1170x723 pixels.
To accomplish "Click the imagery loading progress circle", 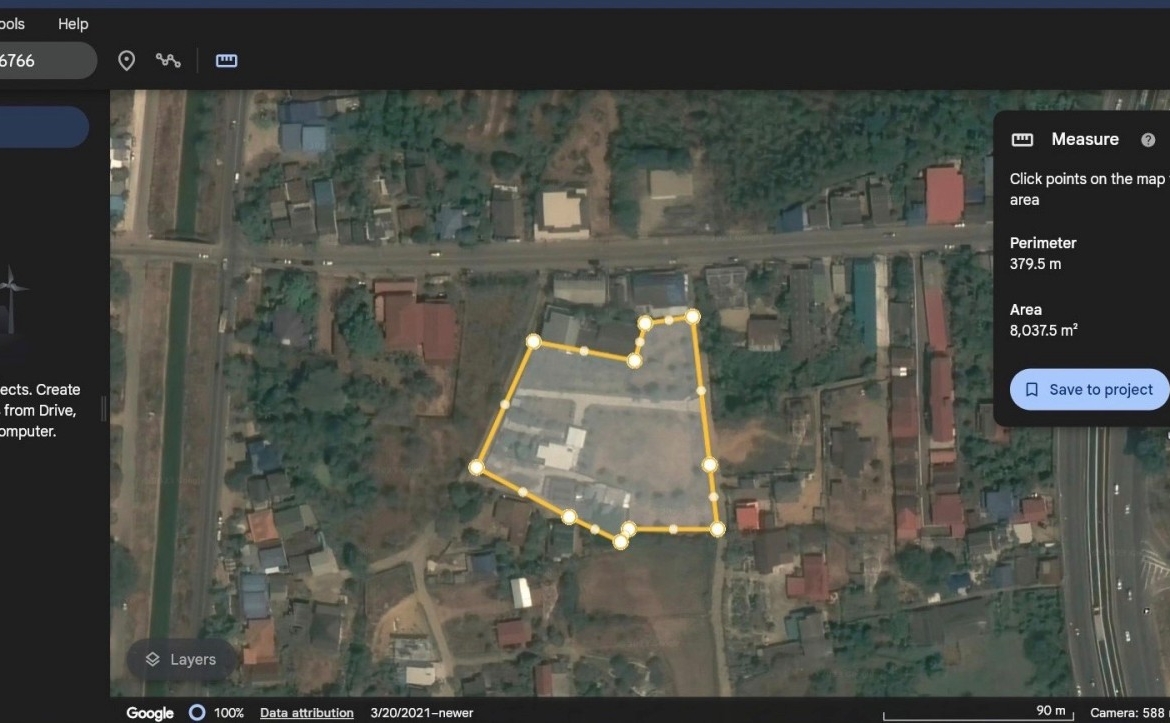I will click(197, 713).
